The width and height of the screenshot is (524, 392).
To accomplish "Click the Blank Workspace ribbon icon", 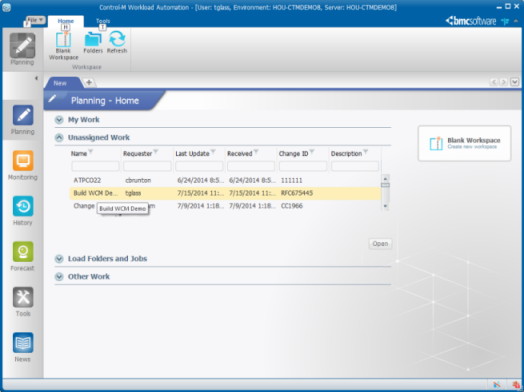I will 63,46.
